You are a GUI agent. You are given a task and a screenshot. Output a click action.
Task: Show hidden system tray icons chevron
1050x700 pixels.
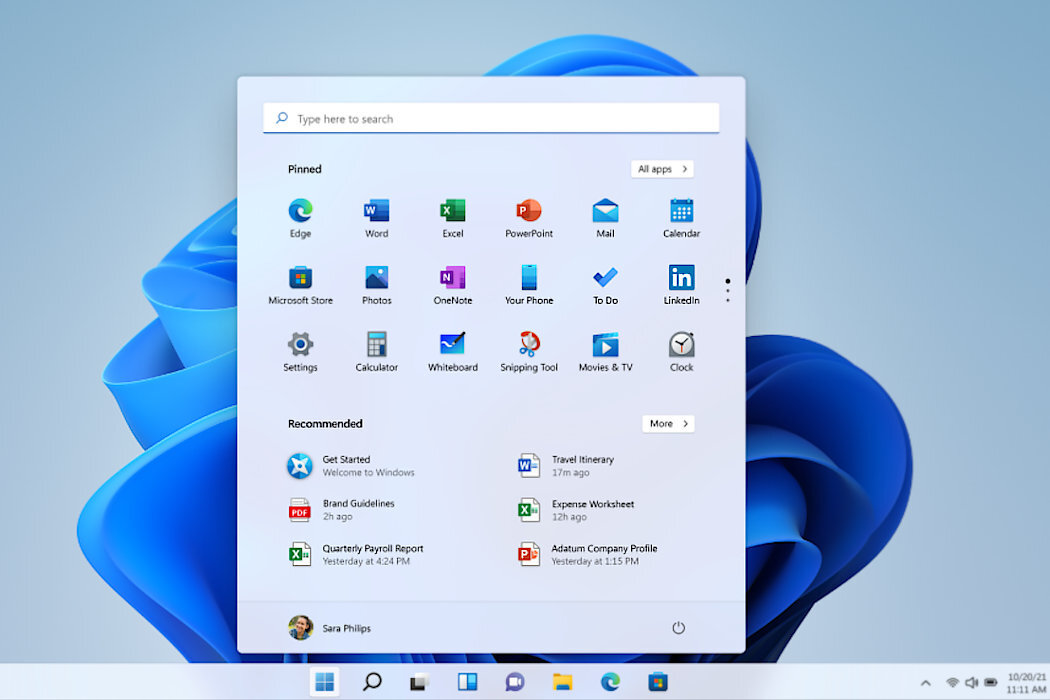pos(925,683)
